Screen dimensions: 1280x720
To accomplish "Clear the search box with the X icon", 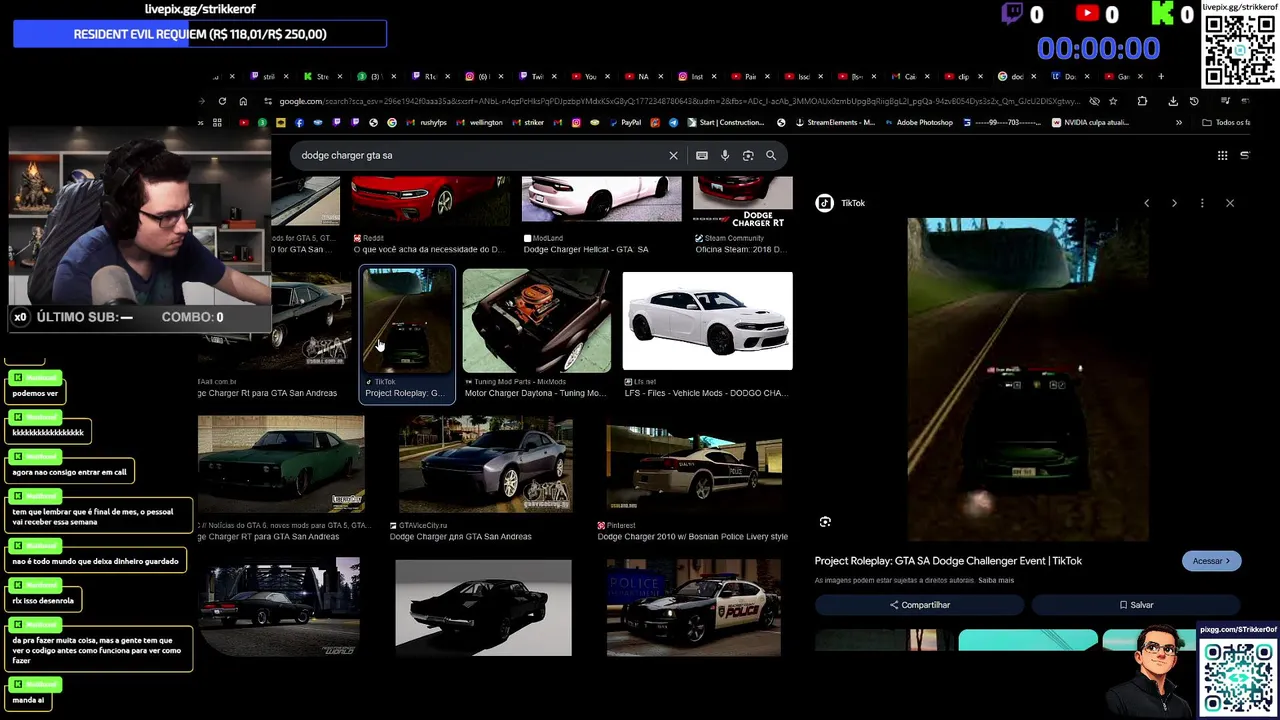I will pyautogui.click(x=673, y=155).
